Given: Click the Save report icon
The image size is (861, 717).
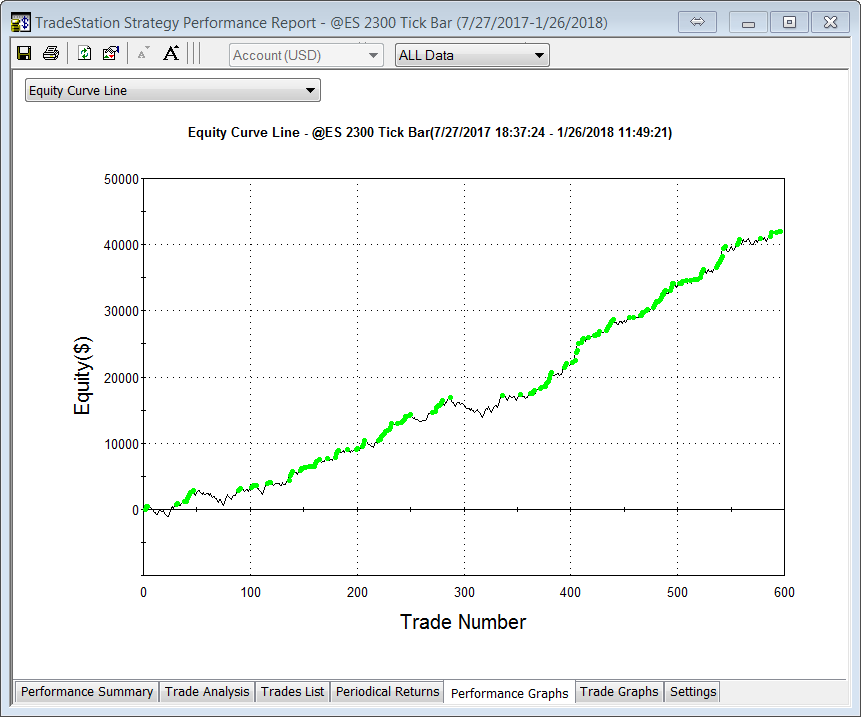Looking at the screenshot, I should (24, 54).
